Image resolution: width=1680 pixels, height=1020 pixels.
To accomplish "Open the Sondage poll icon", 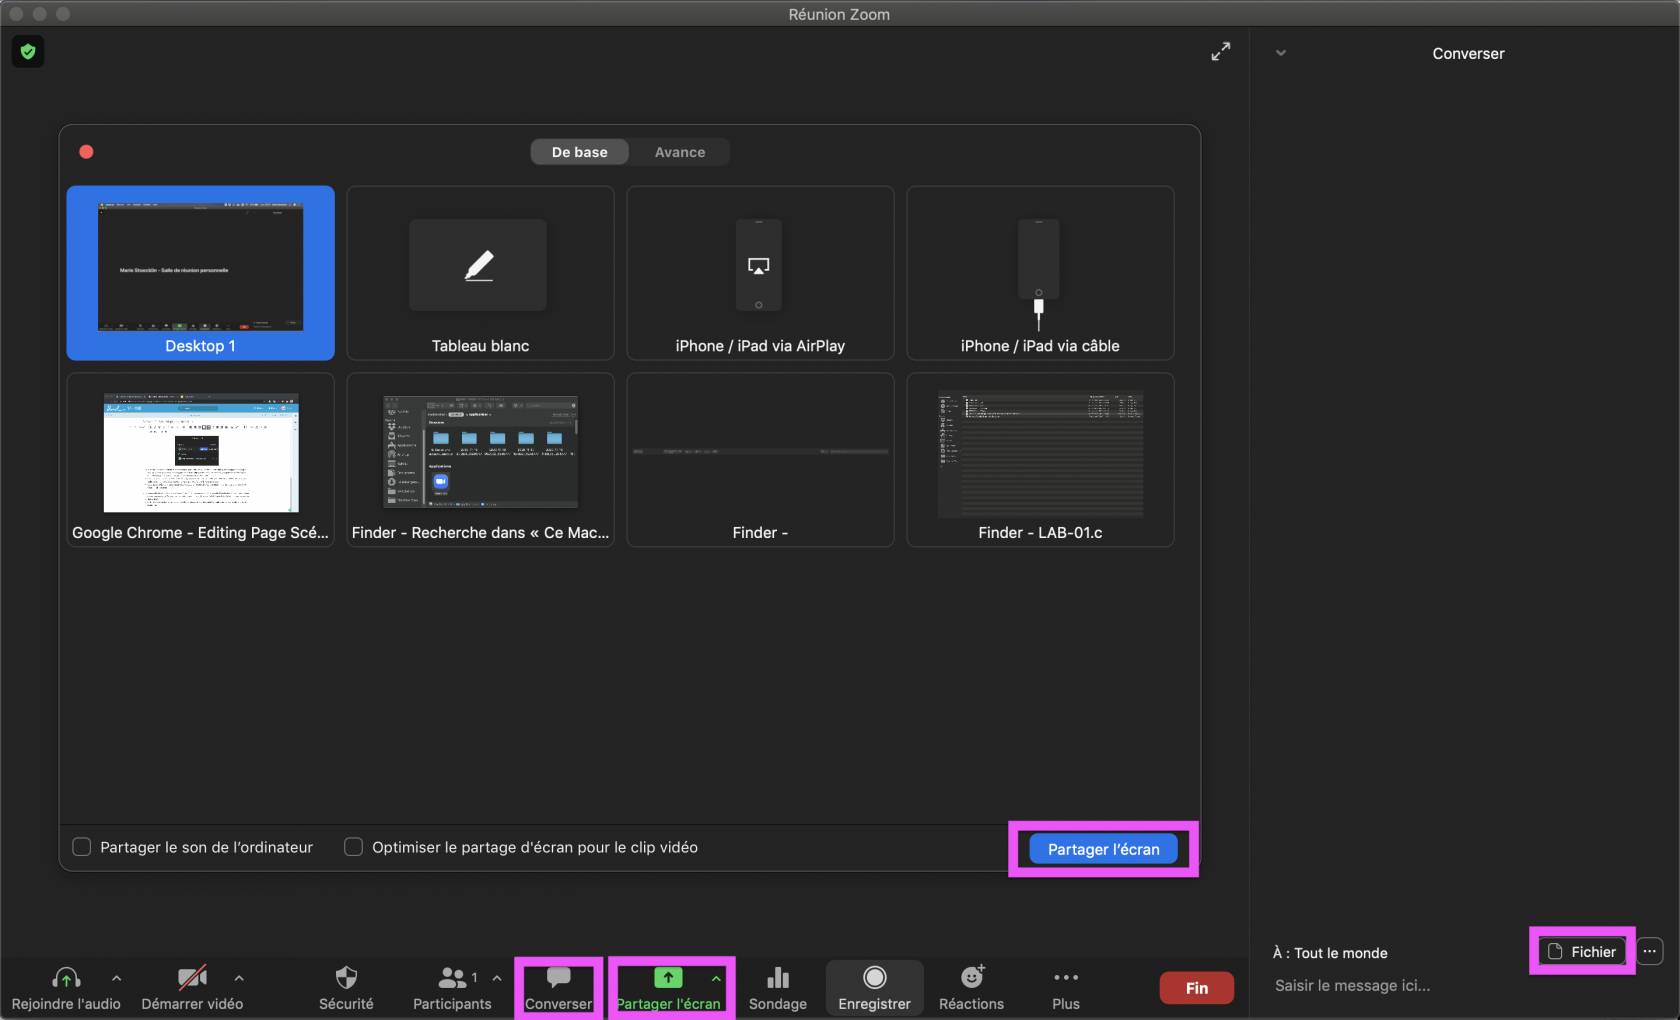I will [777, 978].
